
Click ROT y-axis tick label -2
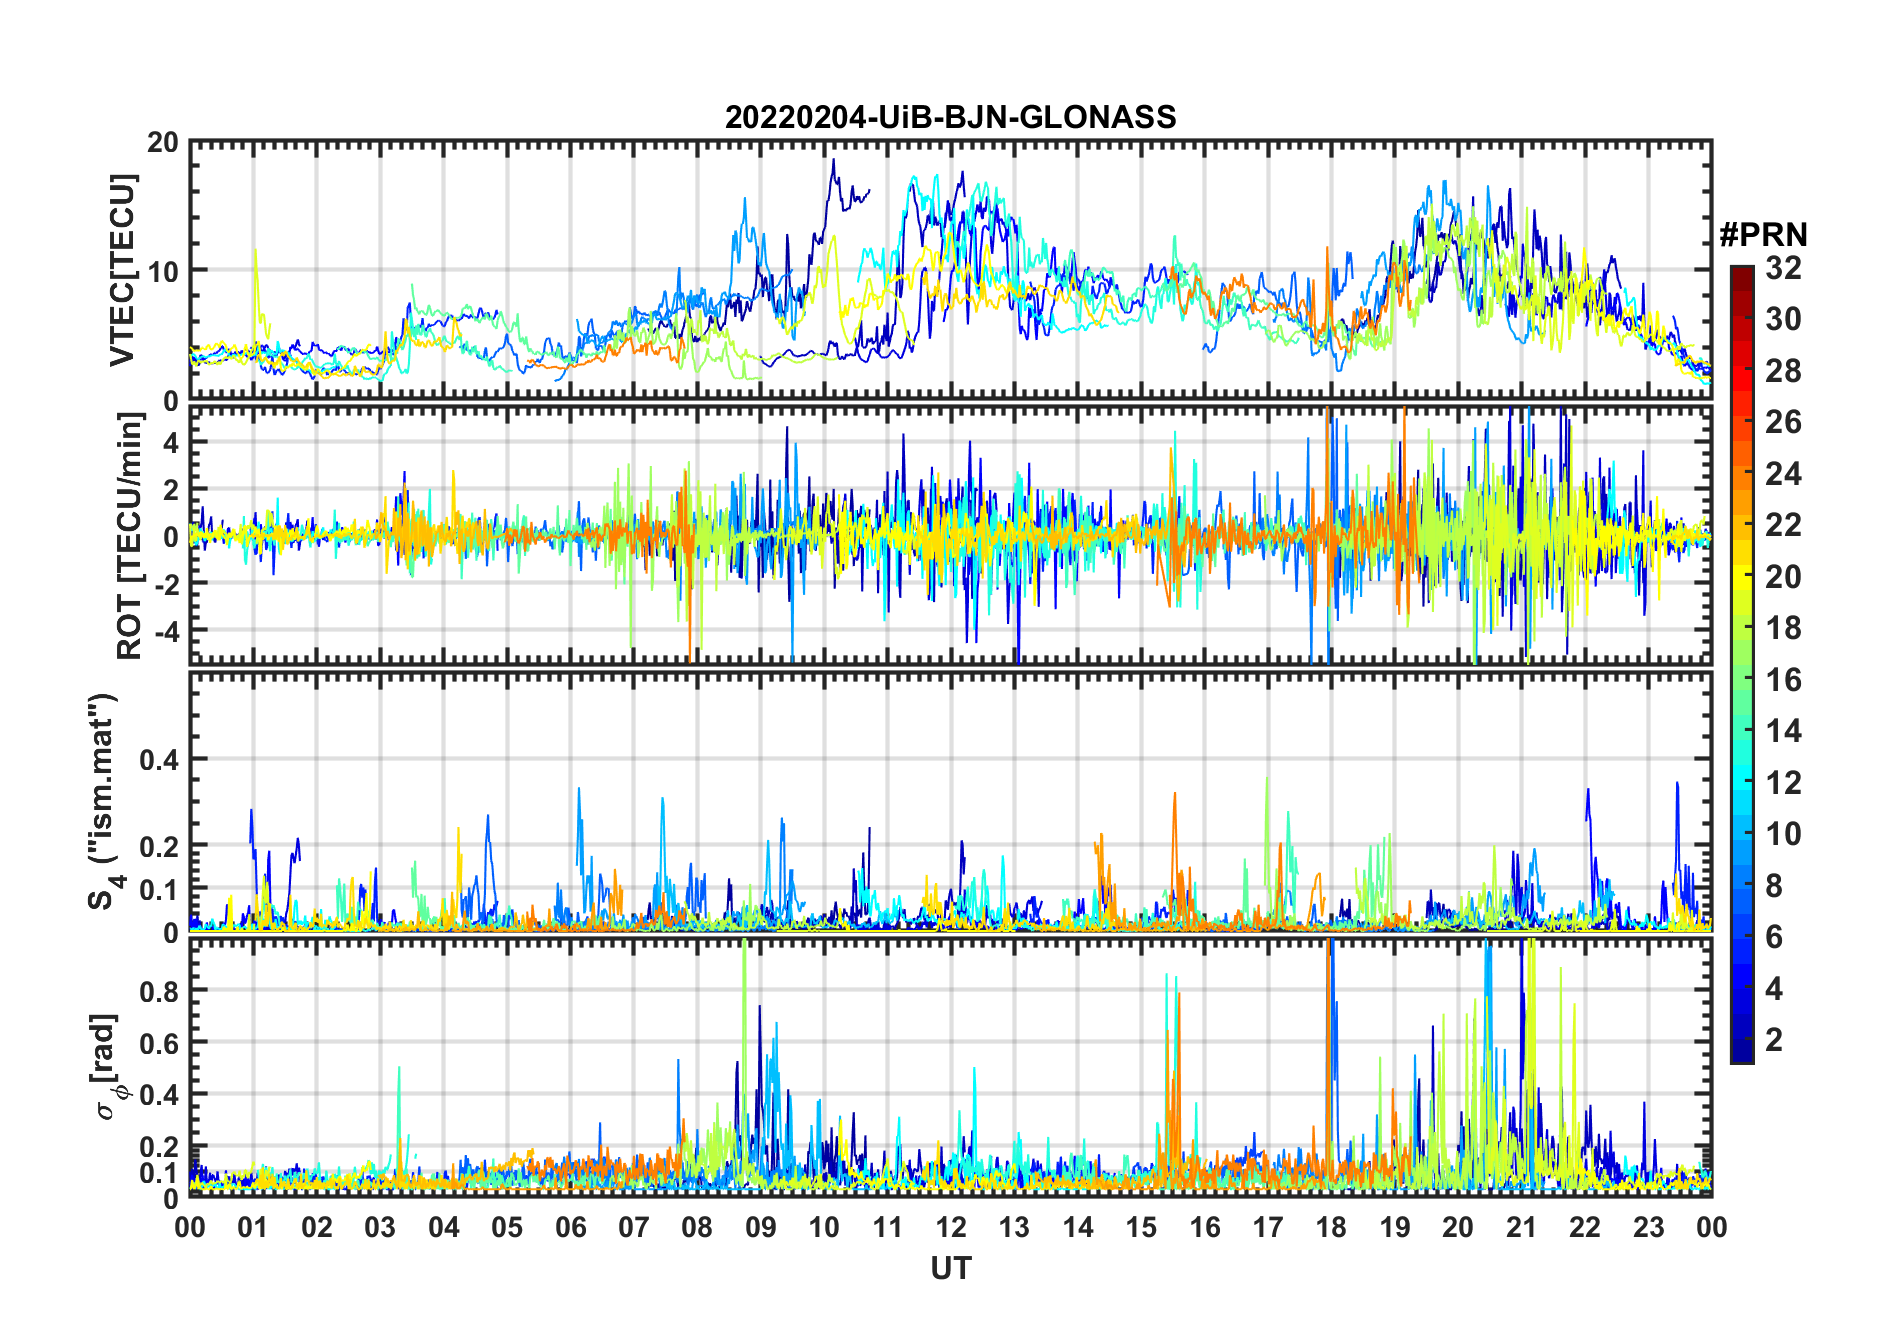click(166, 584)
